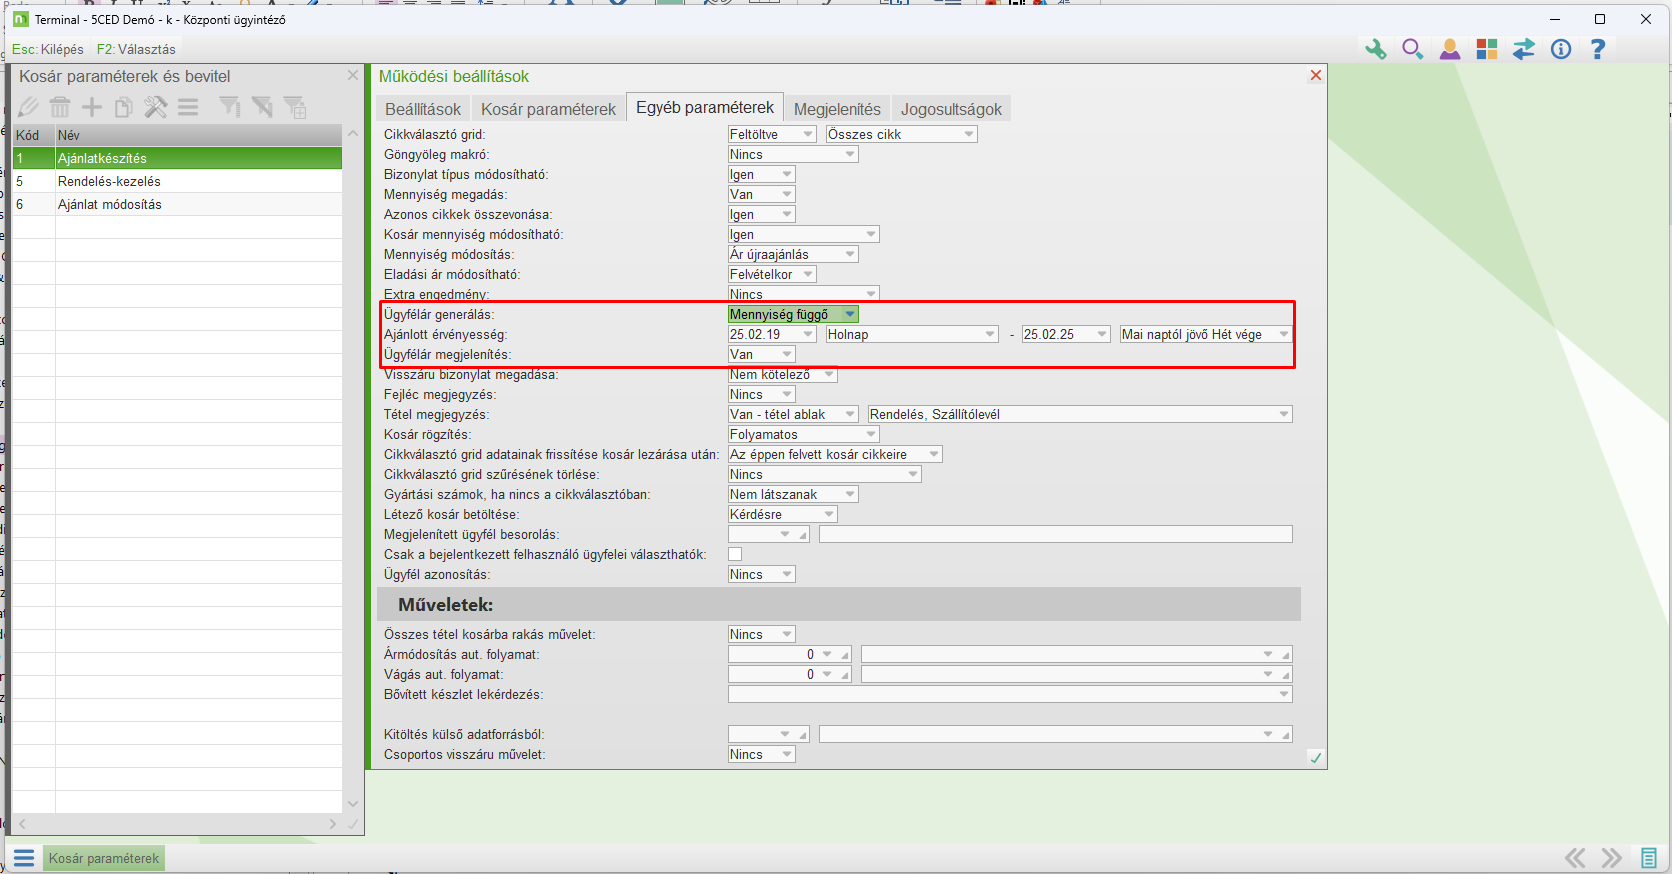Open search with the magnifier icon

click(1412, 49)
